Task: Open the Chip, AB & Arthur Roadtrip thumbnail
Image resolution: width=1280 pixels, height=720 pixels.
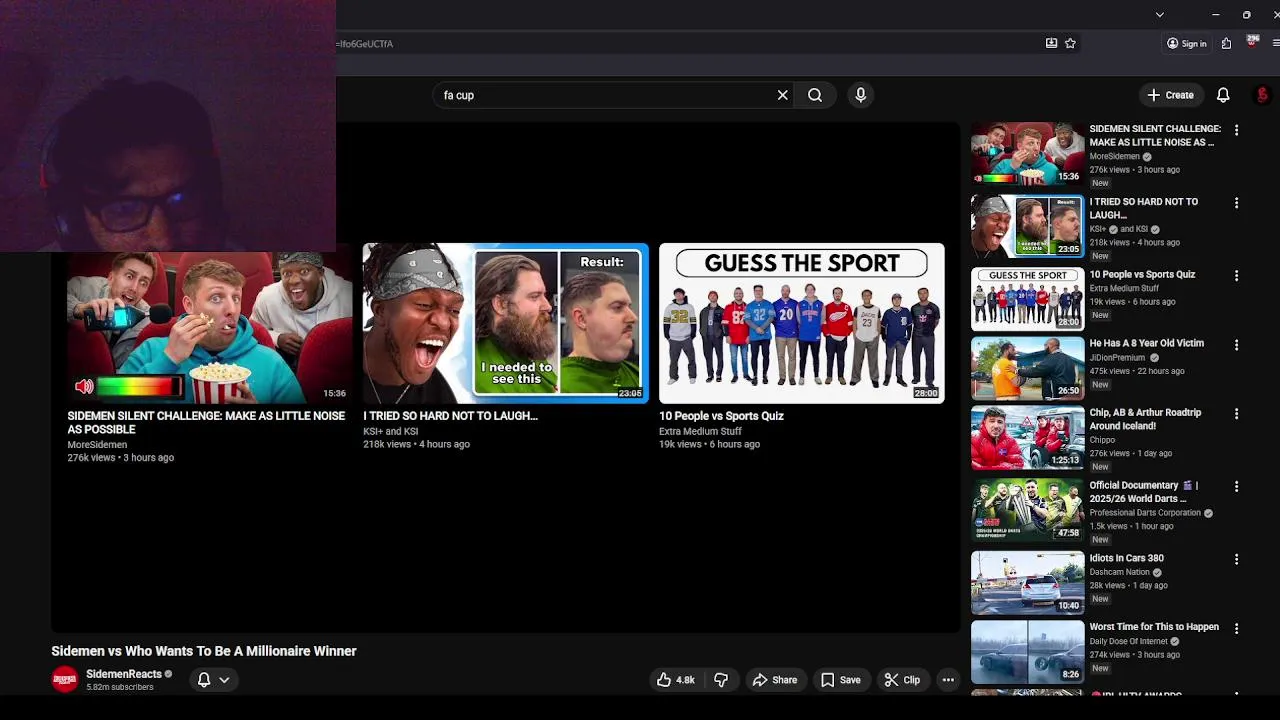Action: (1027, 438)
